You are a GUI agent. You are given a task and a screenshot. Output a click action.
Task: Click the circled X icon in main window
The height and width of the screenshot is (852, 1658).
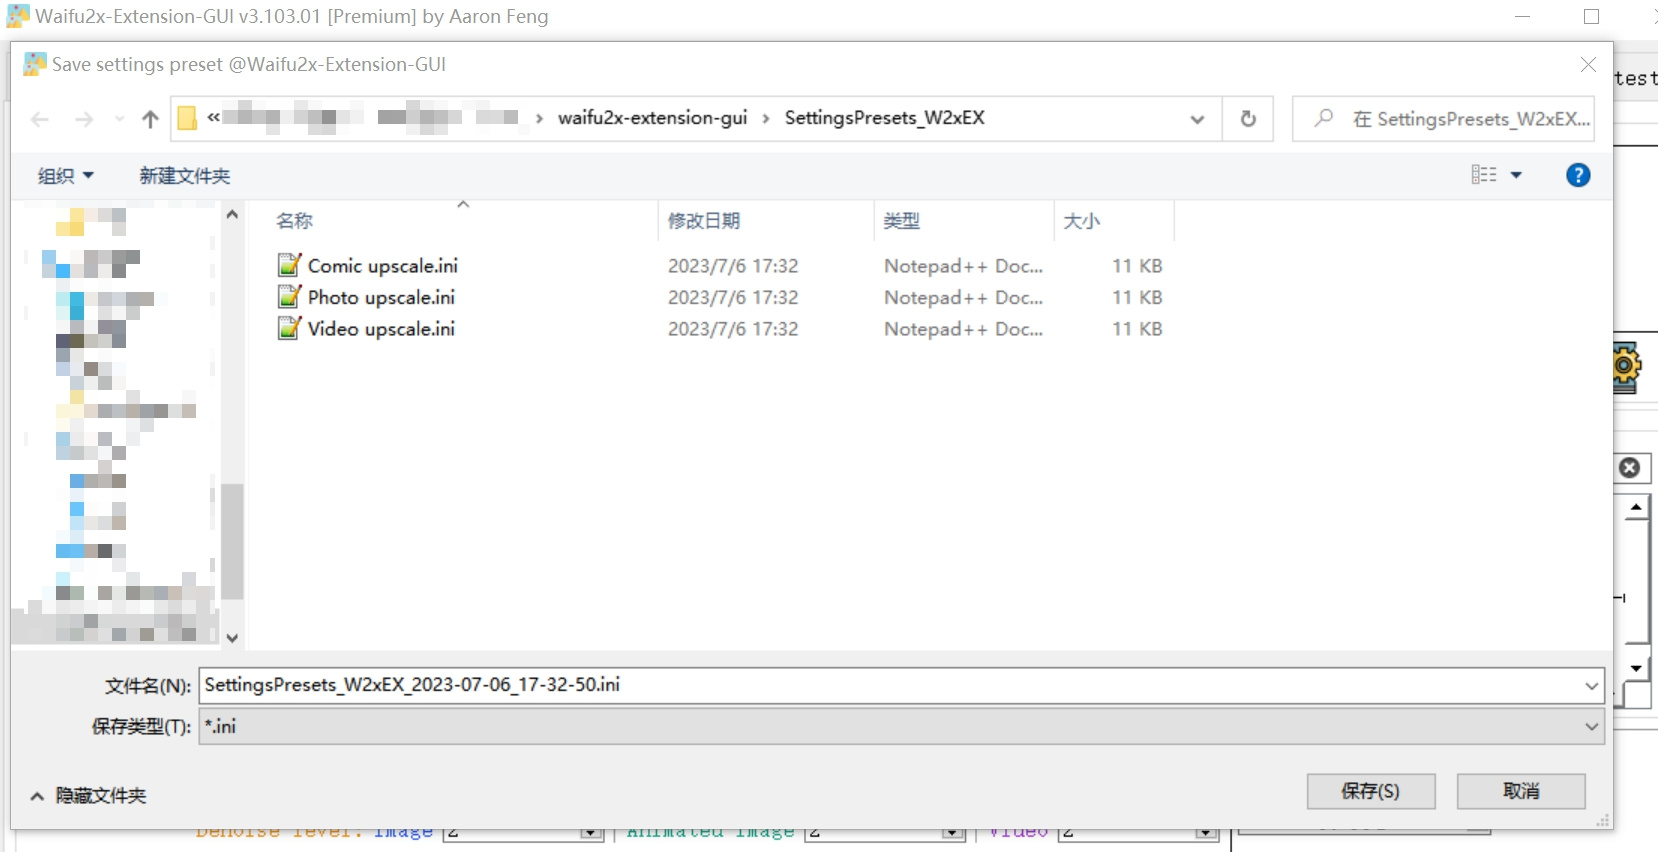(x=1630, y=468)
